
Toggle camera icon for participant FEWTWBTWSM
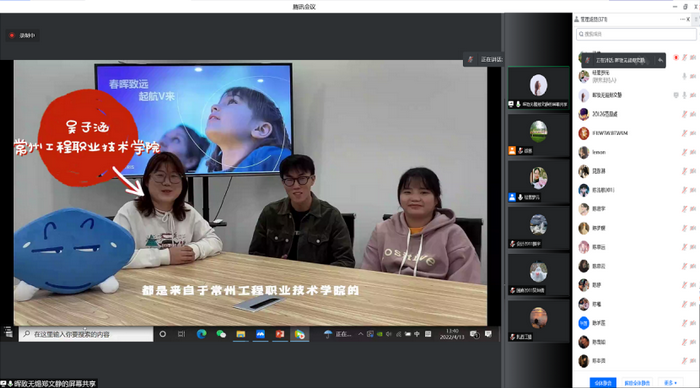[x=693, y=133]
